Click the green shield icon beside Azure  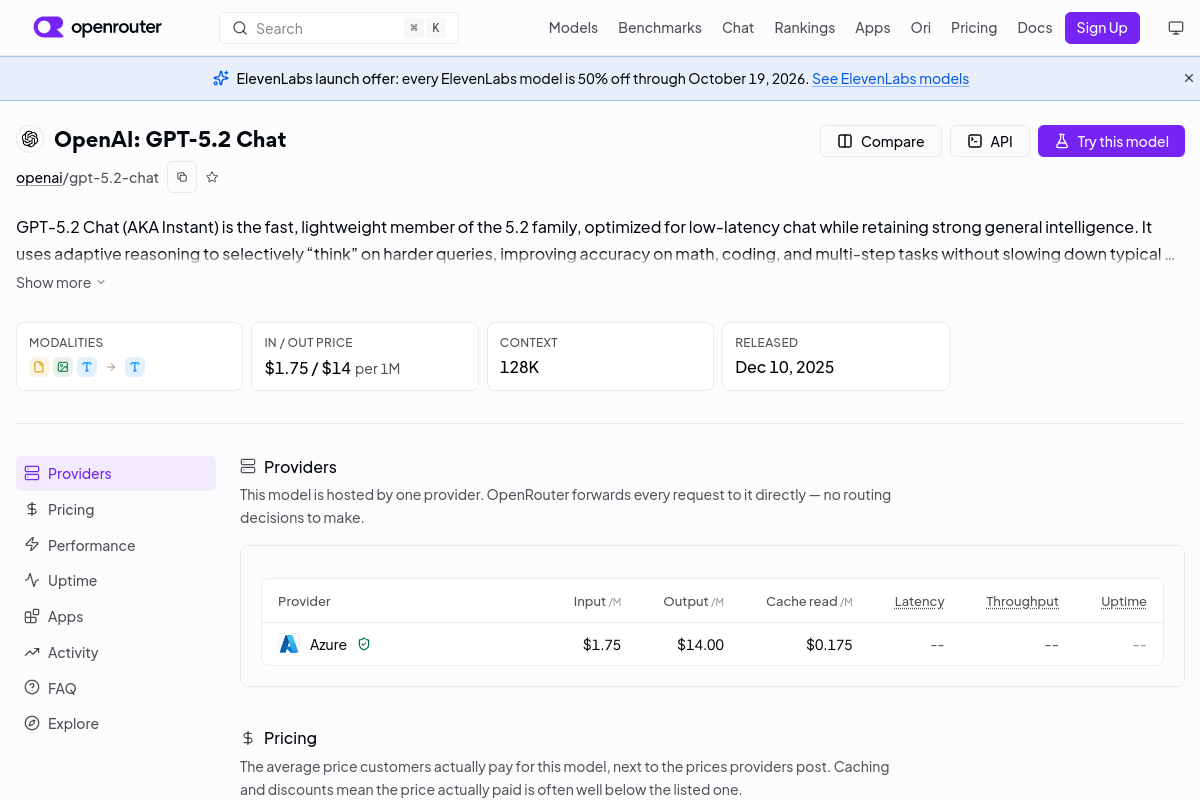point(364,644)
